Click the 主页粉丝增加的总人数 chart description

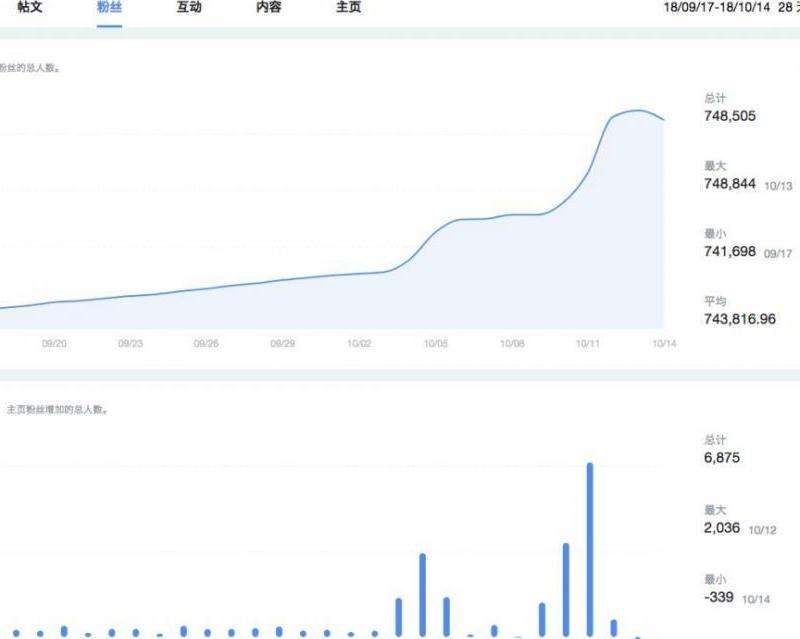click(x=57, y=409)
